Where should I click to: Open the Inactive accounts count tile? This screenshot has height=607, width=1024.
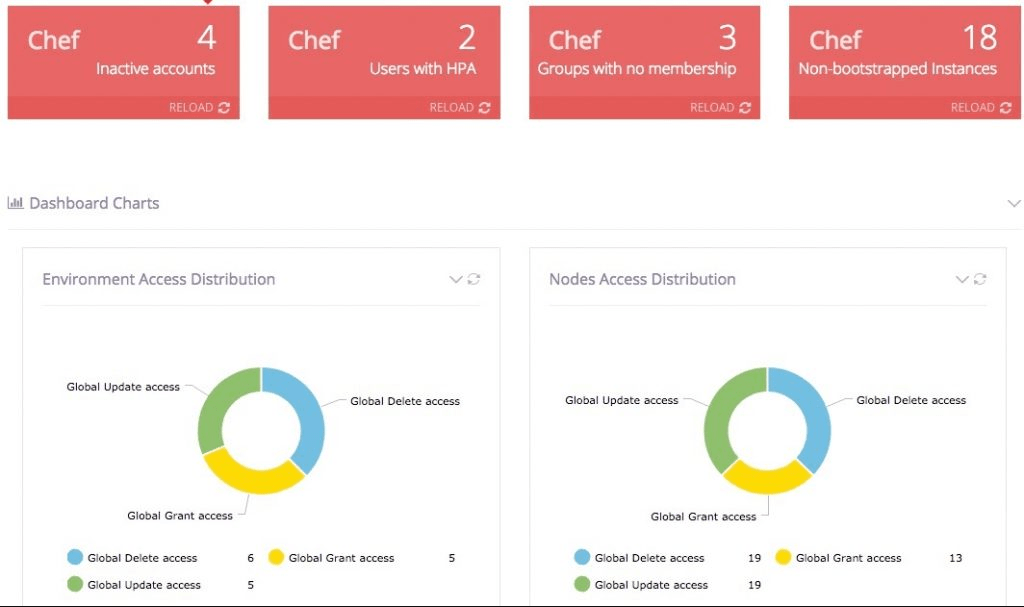coord(123,52)
